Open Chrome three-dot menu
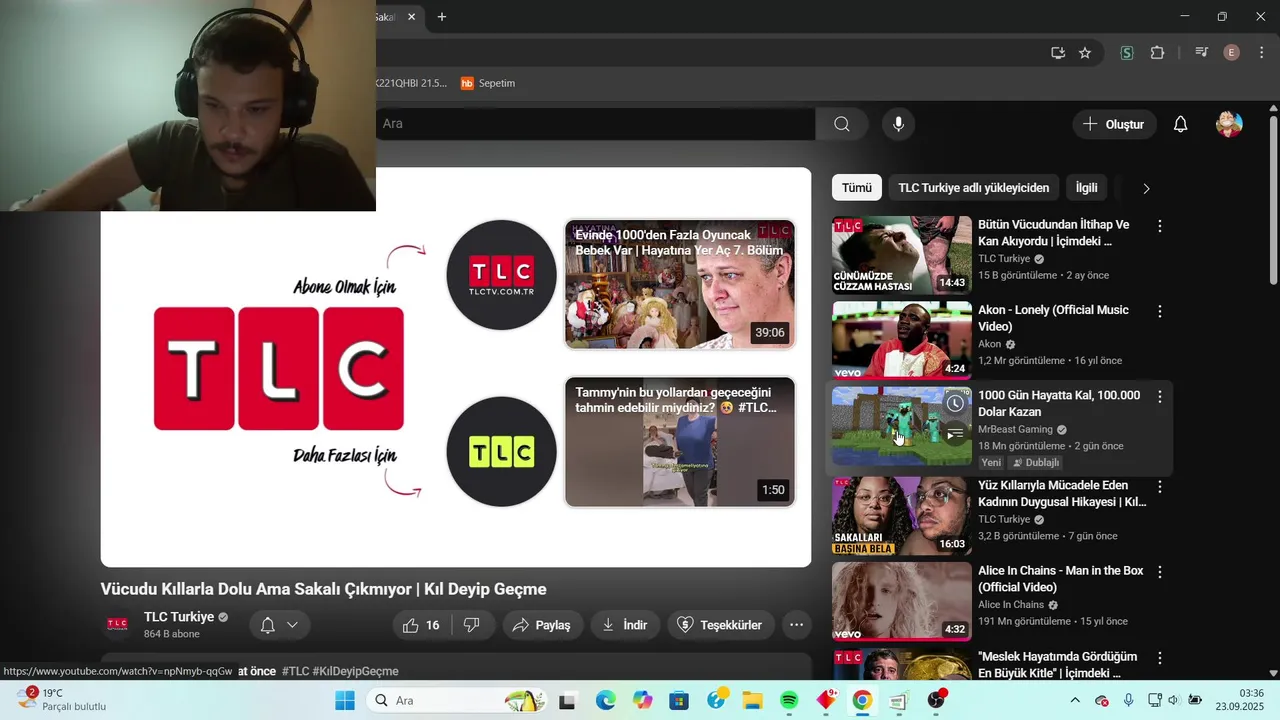Viewport: 1280px width, 720px height. [1261, 53]
